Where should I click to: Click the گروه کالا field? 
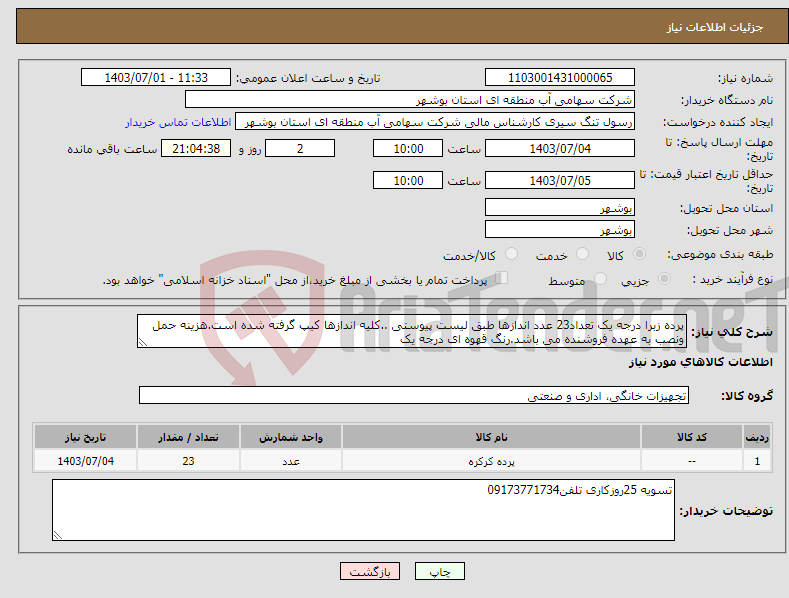tap(414, 395)
